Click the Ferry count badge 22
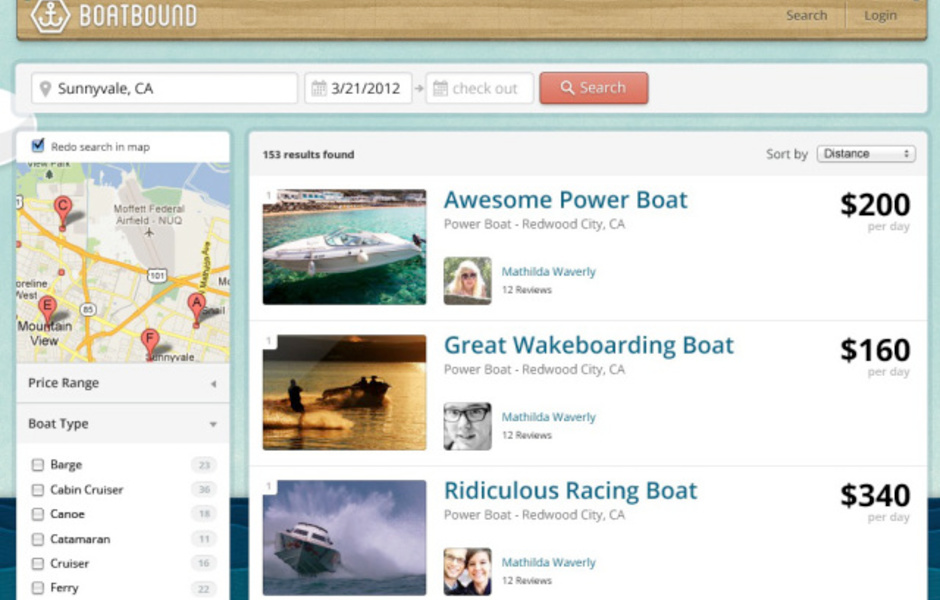 [204, 589]
